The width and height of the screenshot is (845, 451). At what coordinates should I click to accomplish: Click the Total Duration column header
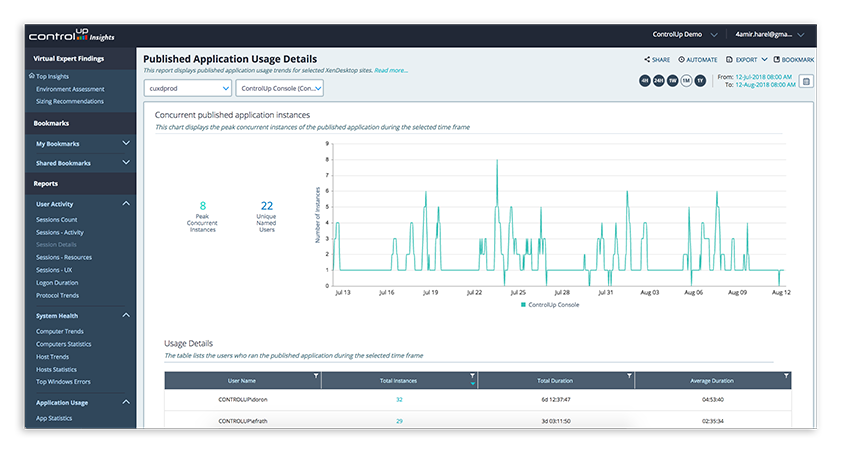(x=555, y=381)
